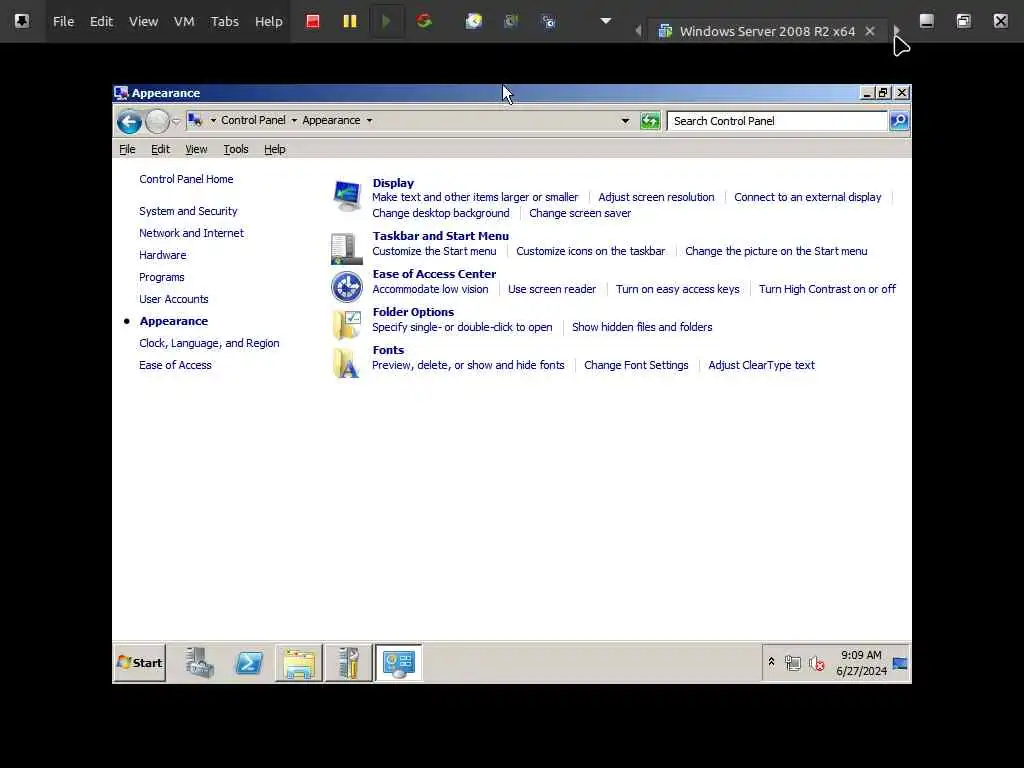Click the green Refresh address bar icon
Viewport: 1024px width, 768px height.
[650, 121]
